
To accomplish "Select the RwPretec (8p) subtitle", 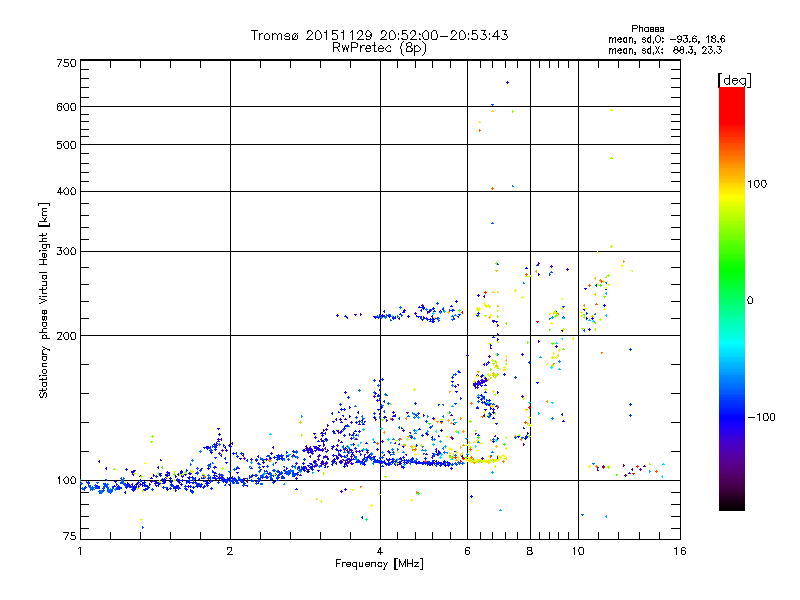I will click(x=379, y=48).
